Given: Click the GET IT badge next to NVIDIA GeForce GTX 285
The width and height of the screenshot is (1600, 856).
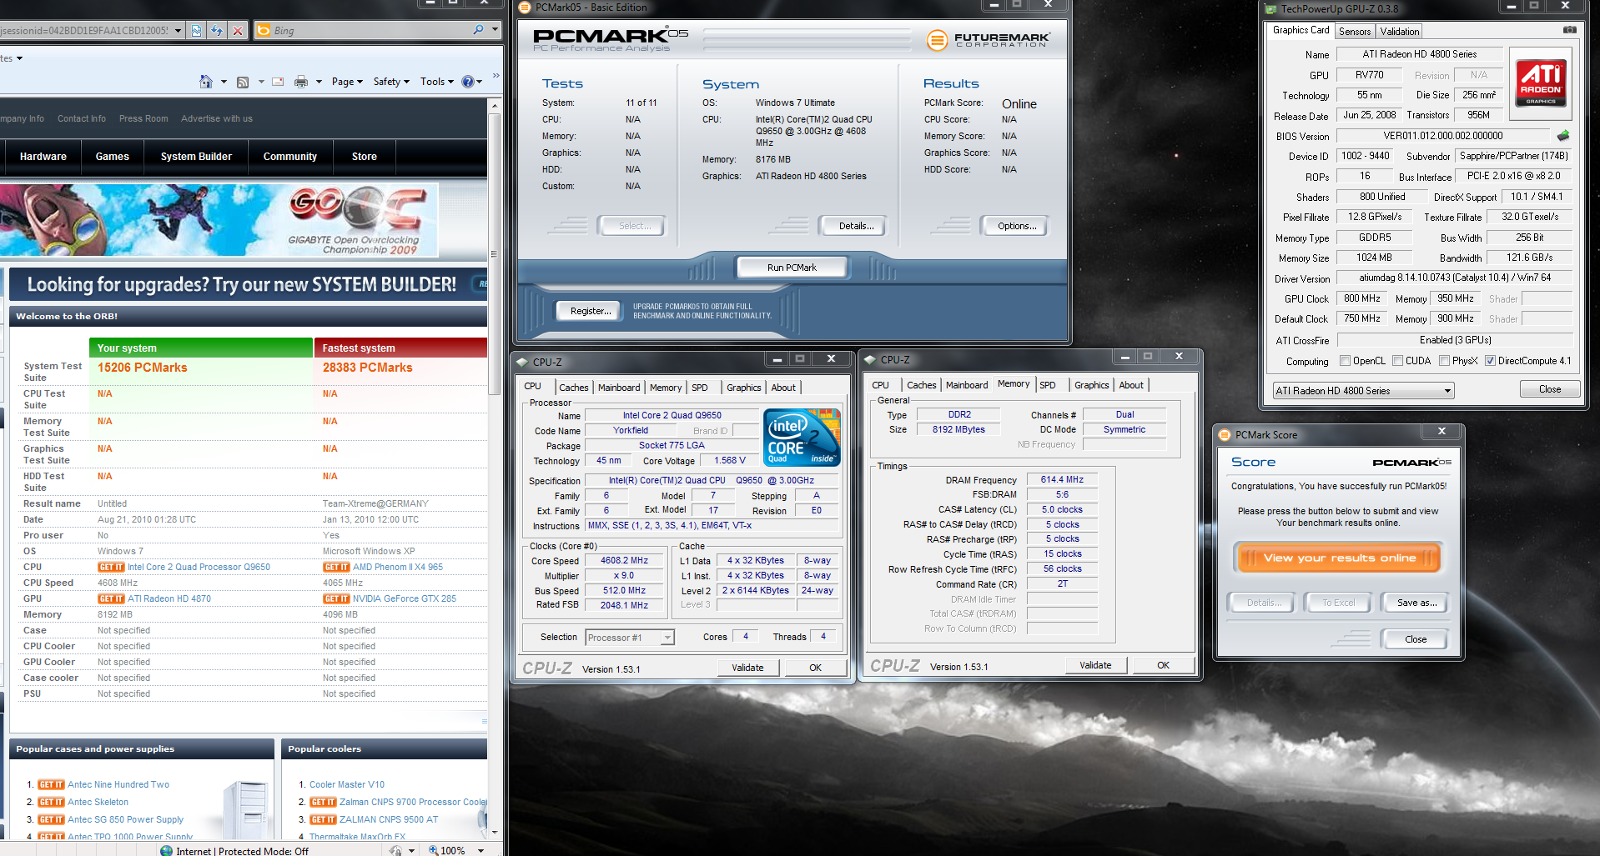Looking at the screenshot, I should coord(336,599).
